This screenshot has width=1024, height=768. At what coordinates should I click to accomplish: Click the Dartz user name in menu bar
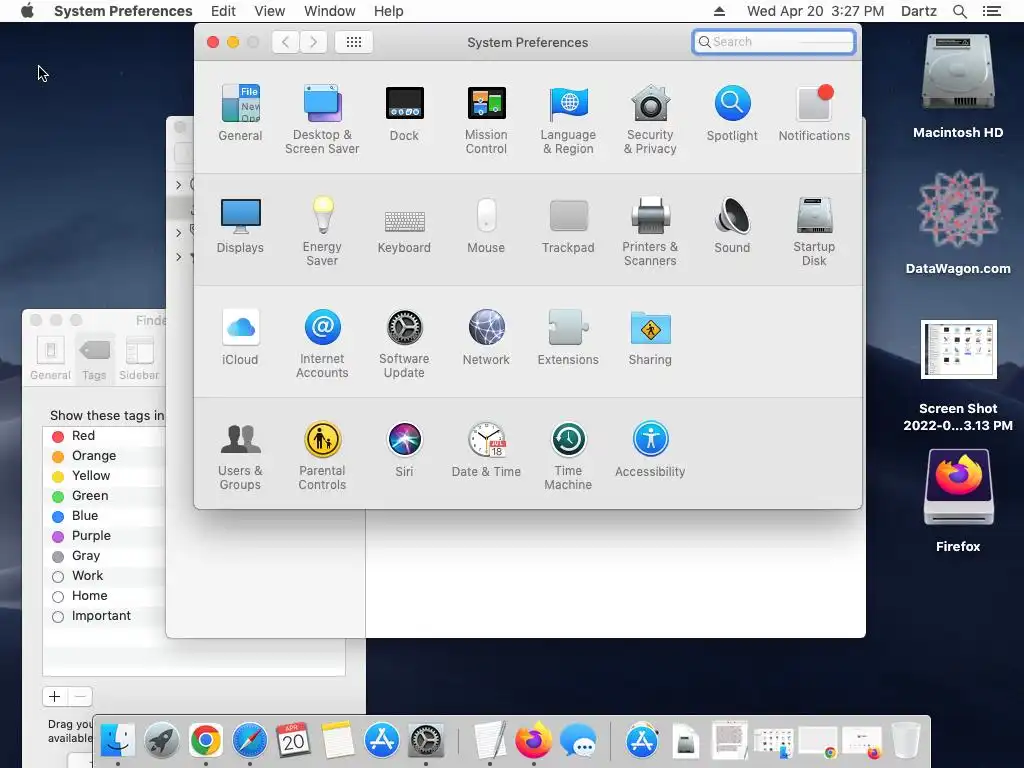click(918, 11)
